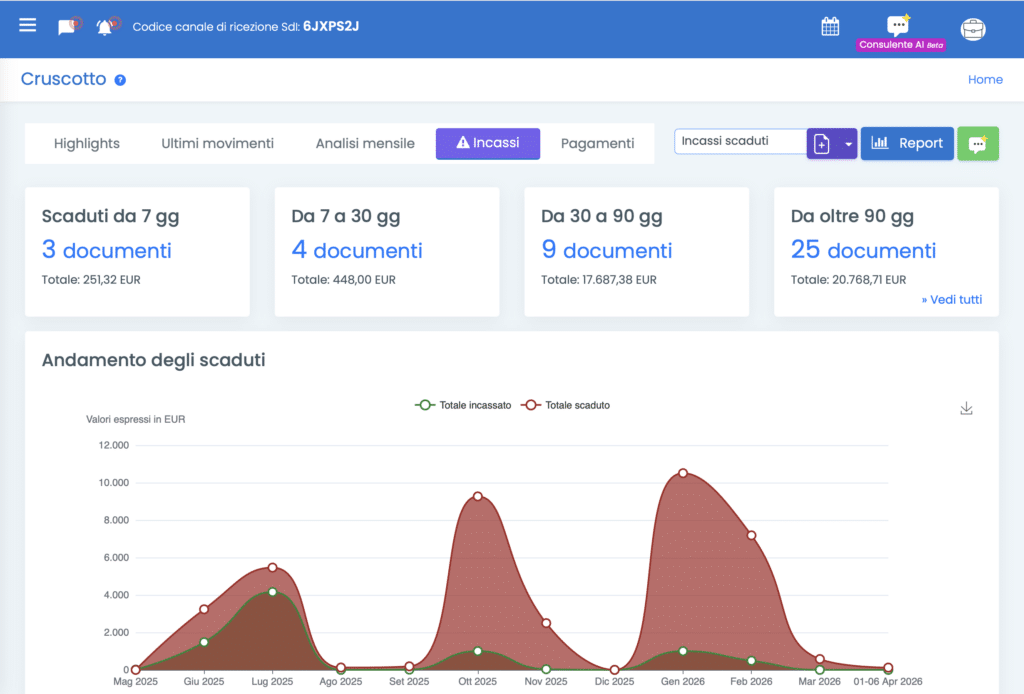The width and height of the screenshot is (1024, 694).
Task: Toggle the Totale incassato legend series
Action: 464,405
